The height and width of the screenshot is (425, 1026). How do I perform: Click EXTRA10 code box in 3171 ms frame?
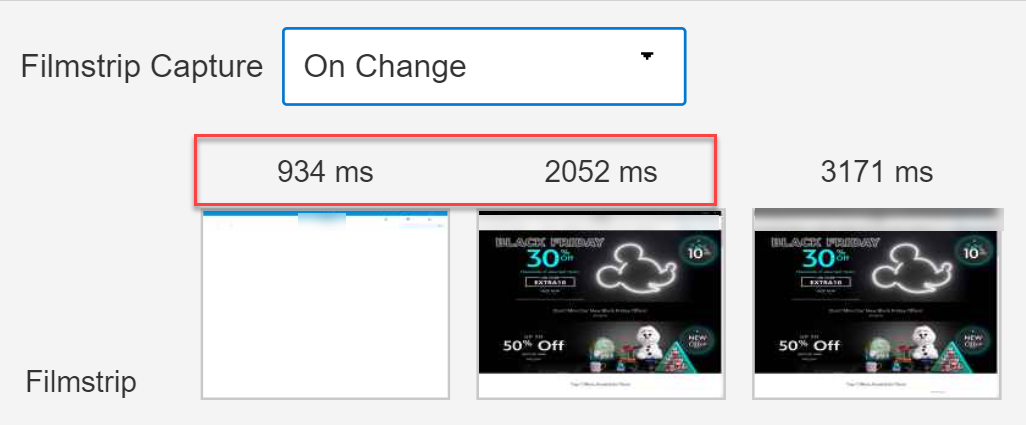pos(825,282)
